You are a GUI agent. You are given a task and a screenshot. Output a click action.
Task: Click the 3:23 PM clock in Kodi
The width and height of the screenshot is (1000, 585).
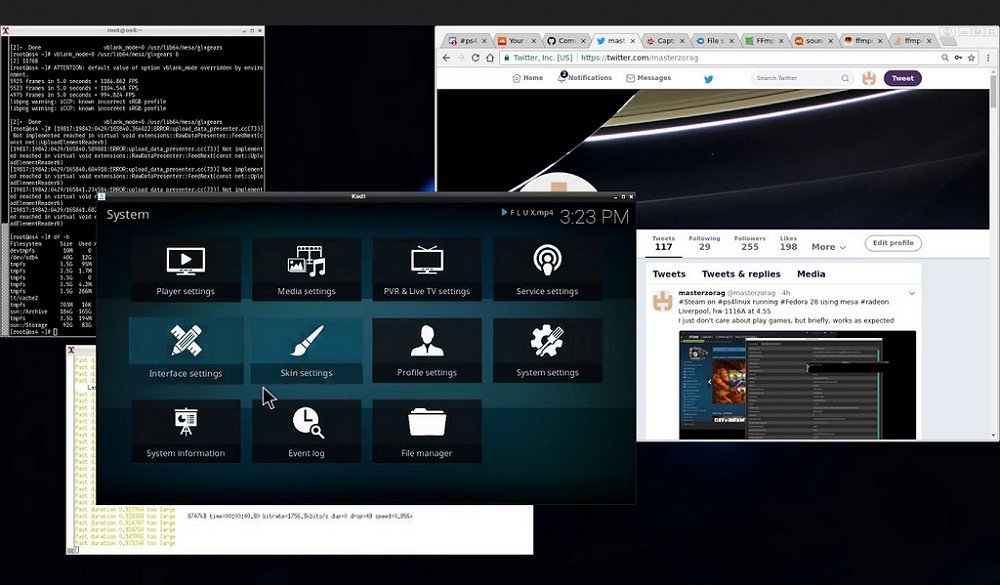point(594,217)
